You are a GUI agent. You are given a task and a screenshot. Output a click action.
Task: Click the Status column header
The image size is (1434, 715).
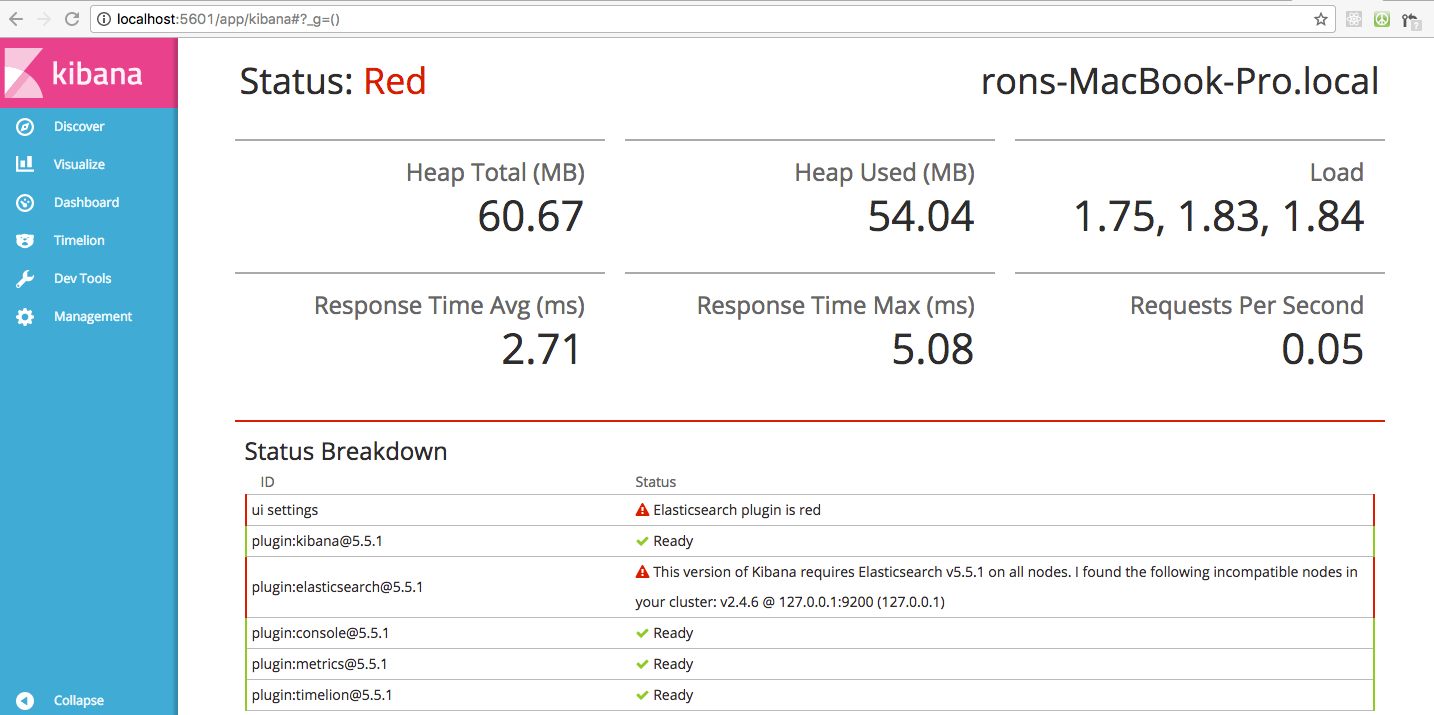[x=656, y=482]
